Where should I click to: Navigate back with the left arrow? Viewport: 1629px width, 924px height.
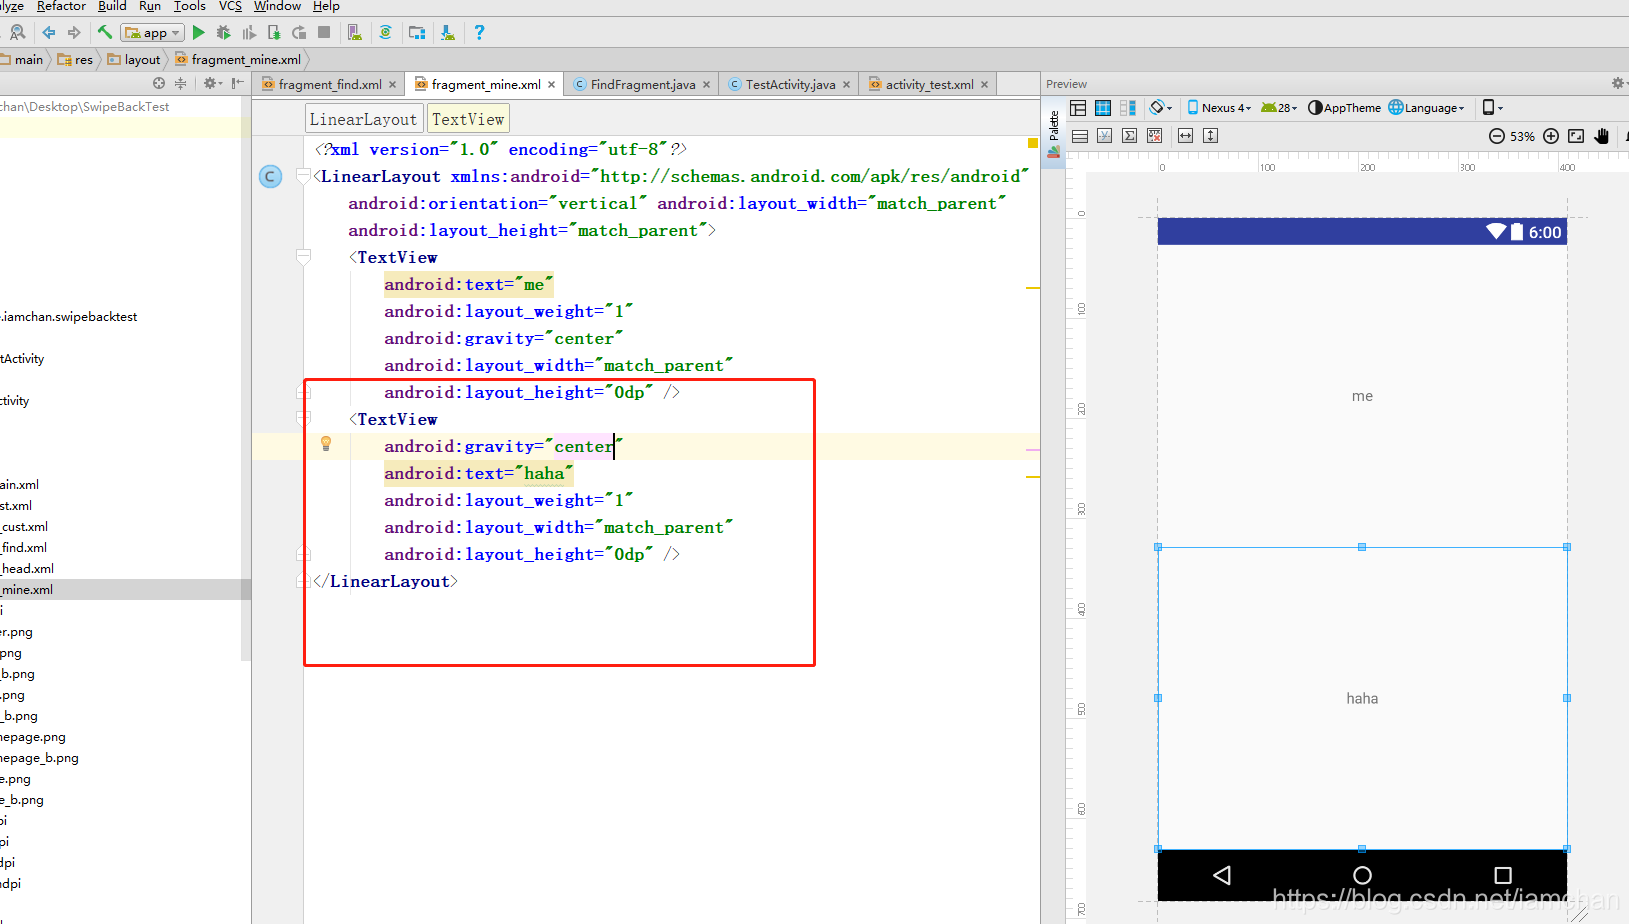coord(49,32)
